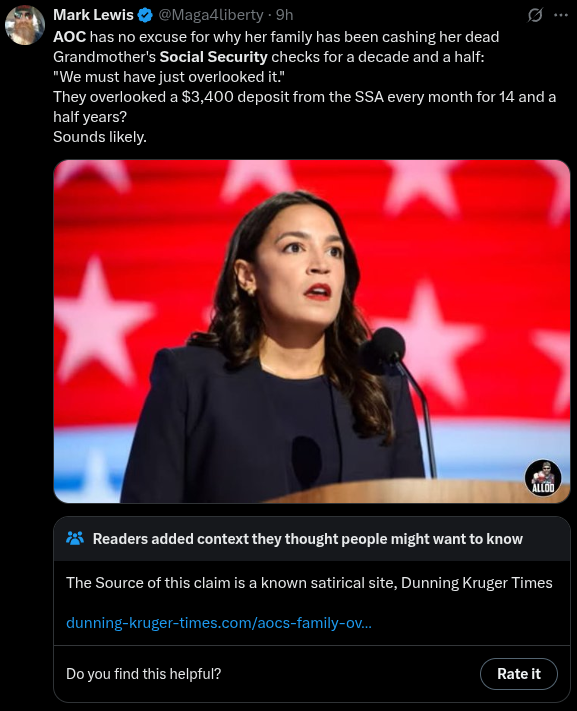
Task: Open the 9h post timestamp
Action: pos(284,15)
